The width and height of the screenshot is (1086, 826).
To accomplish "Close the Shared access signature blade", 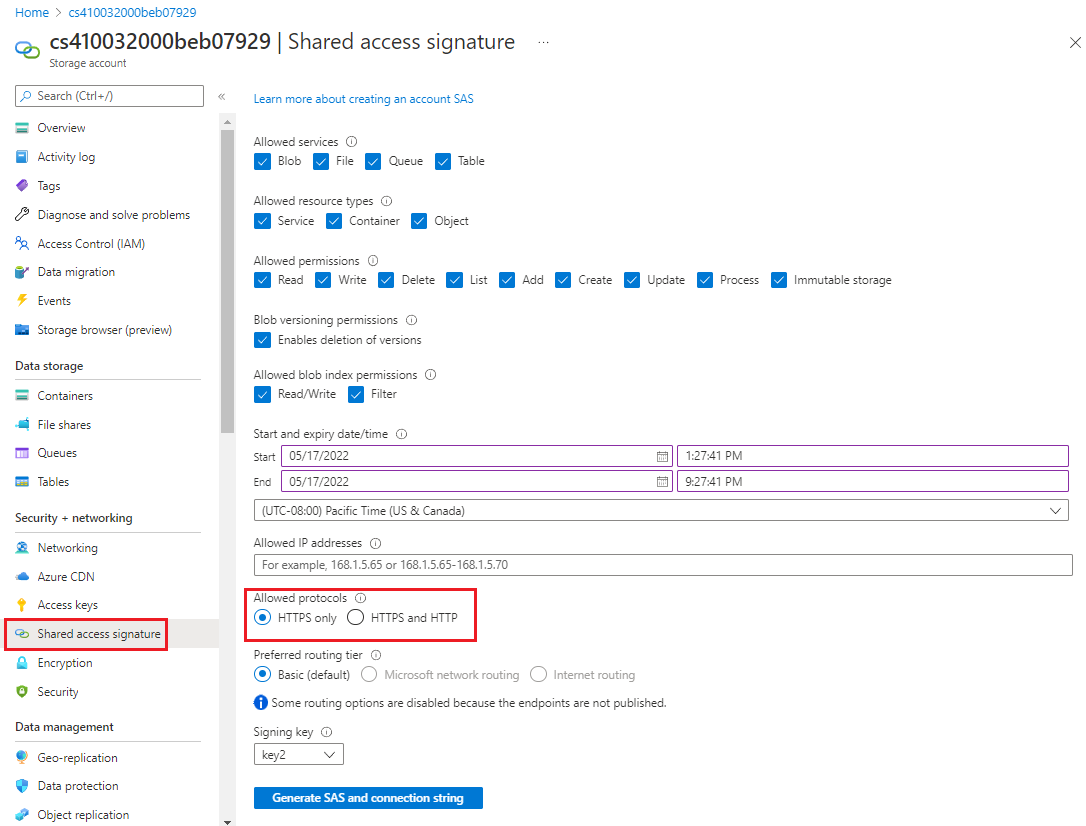I will coord(1075,43).
